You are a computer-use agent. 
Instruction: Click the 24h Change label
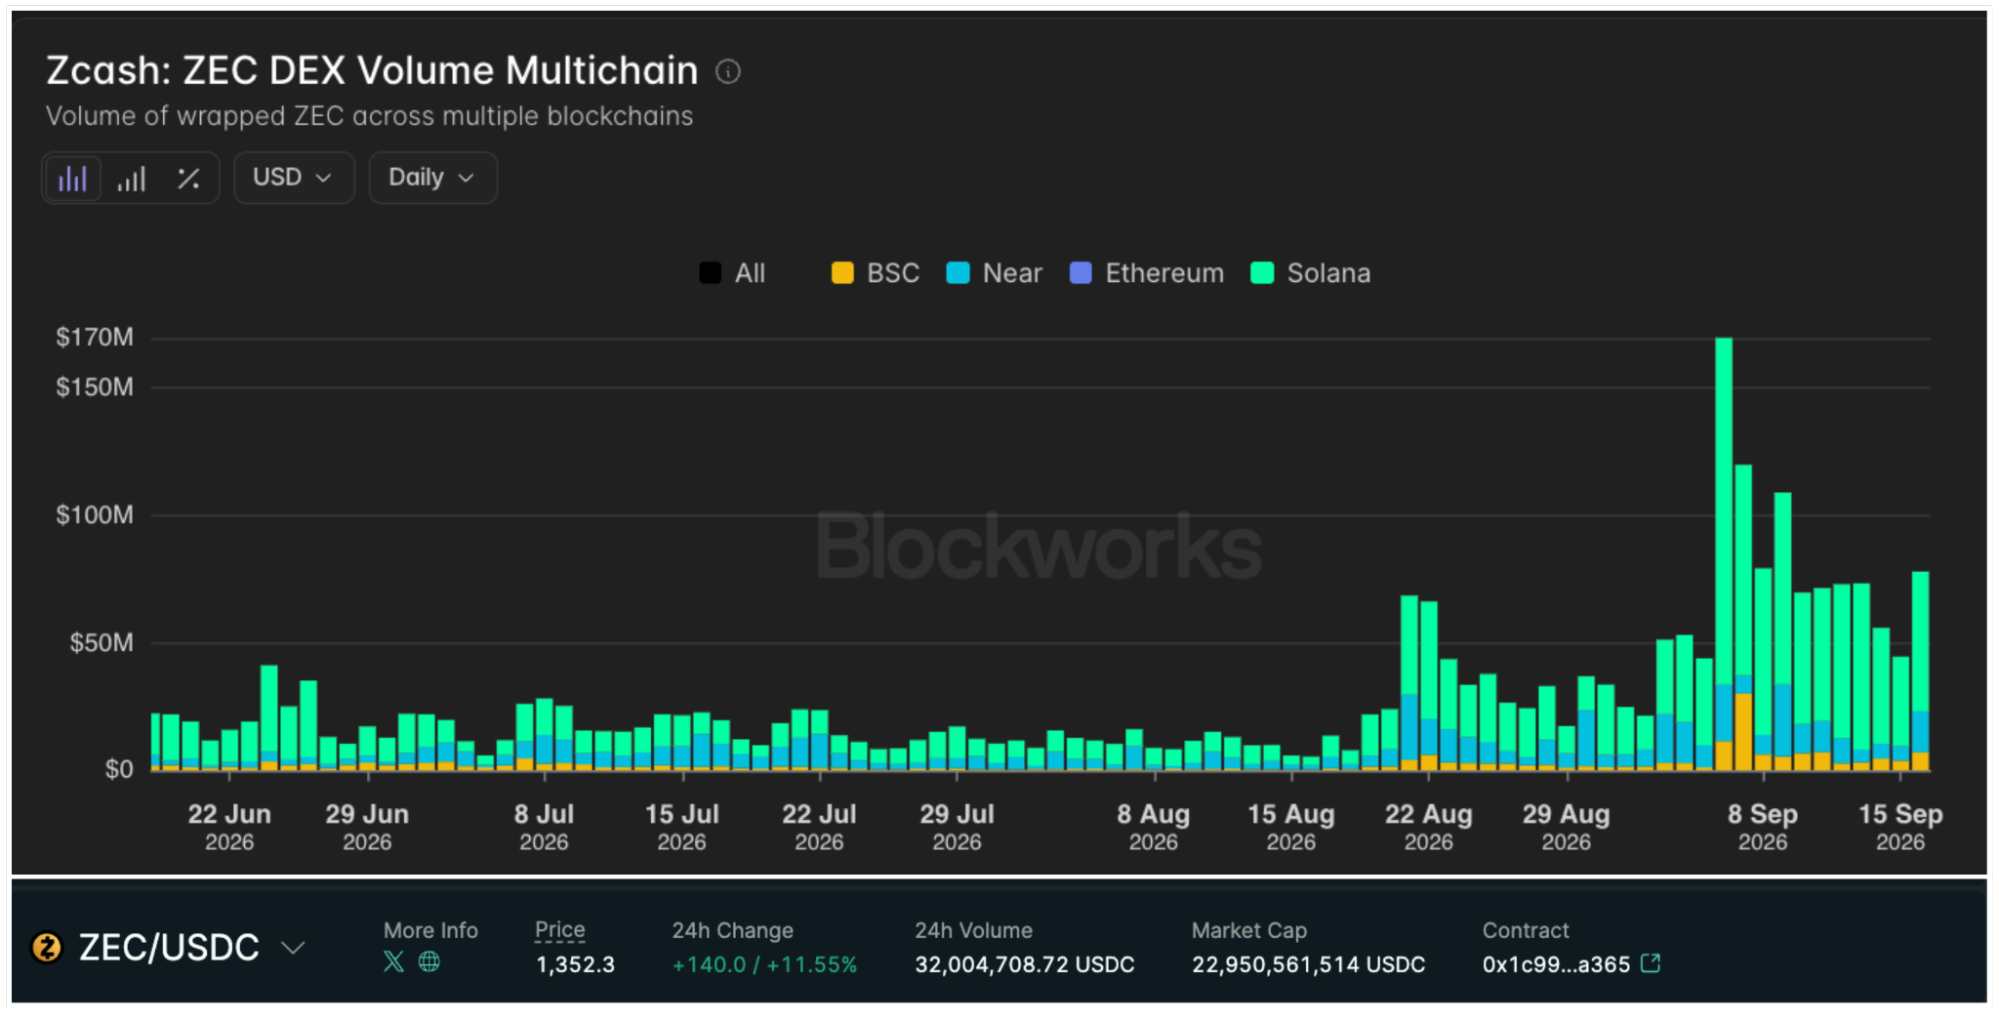pos(733,930)
